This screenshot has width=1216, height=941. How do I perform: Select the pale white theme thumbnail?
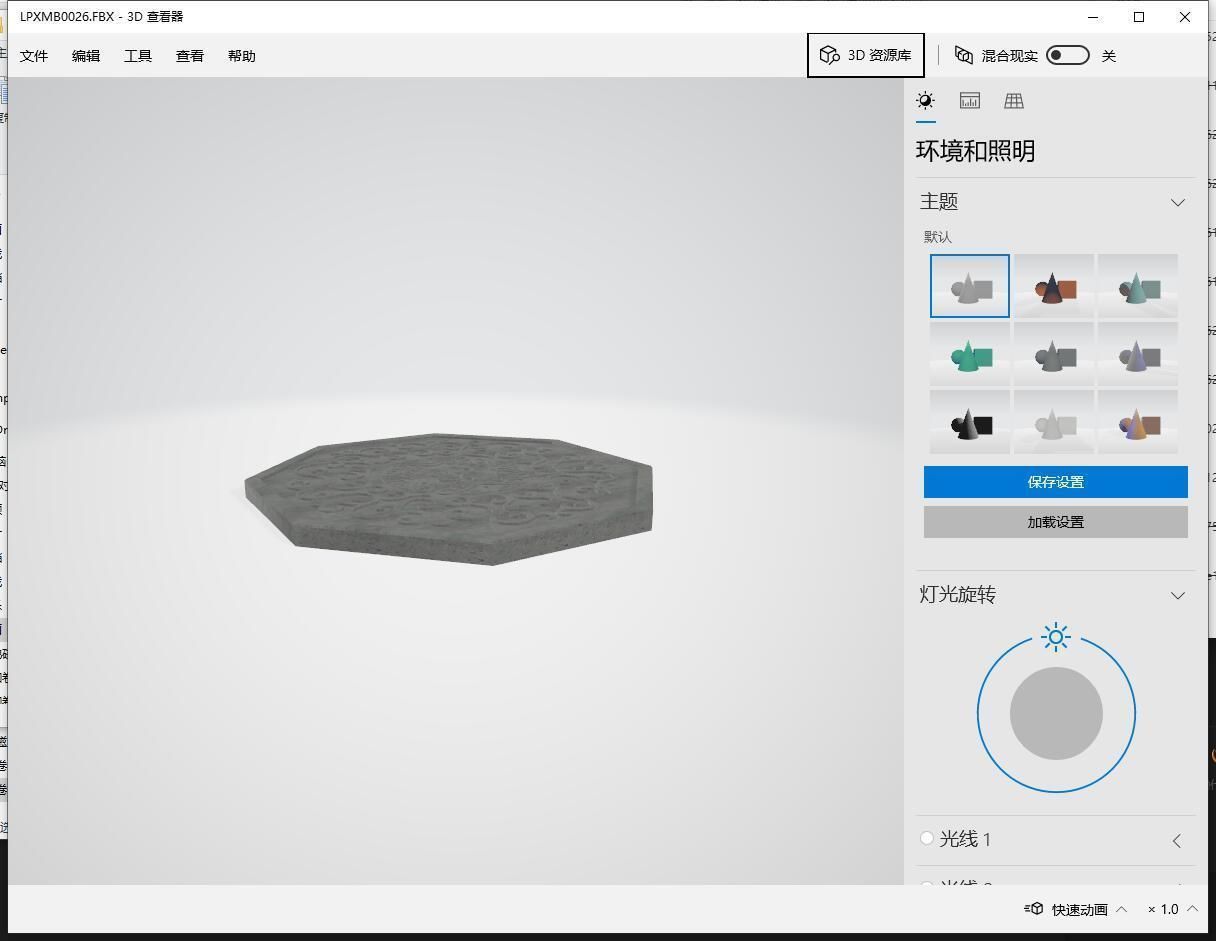click(1054, 422)
